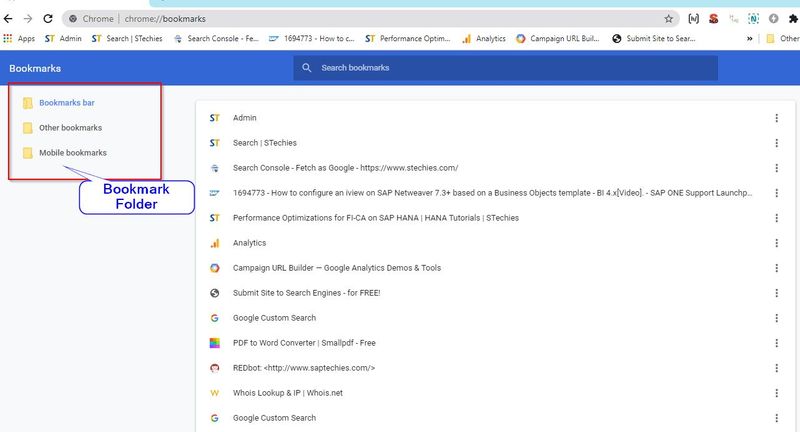Open more actions for Performance Optimizations row
The width and height of the screenshot is (800, 432).
[x=776, y=218]
